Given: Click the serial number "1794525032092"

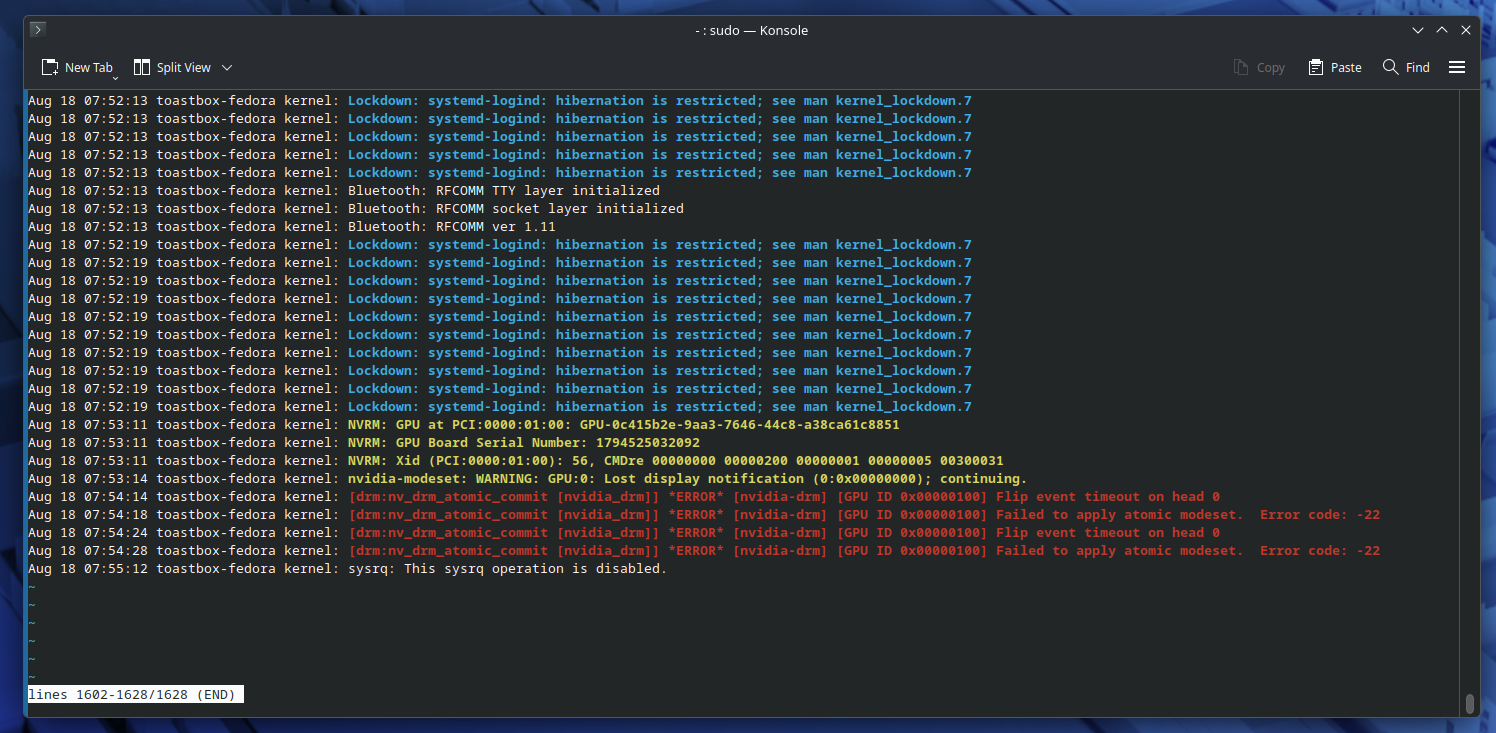Looking at the screenshot, I should [x=648, y=443].
